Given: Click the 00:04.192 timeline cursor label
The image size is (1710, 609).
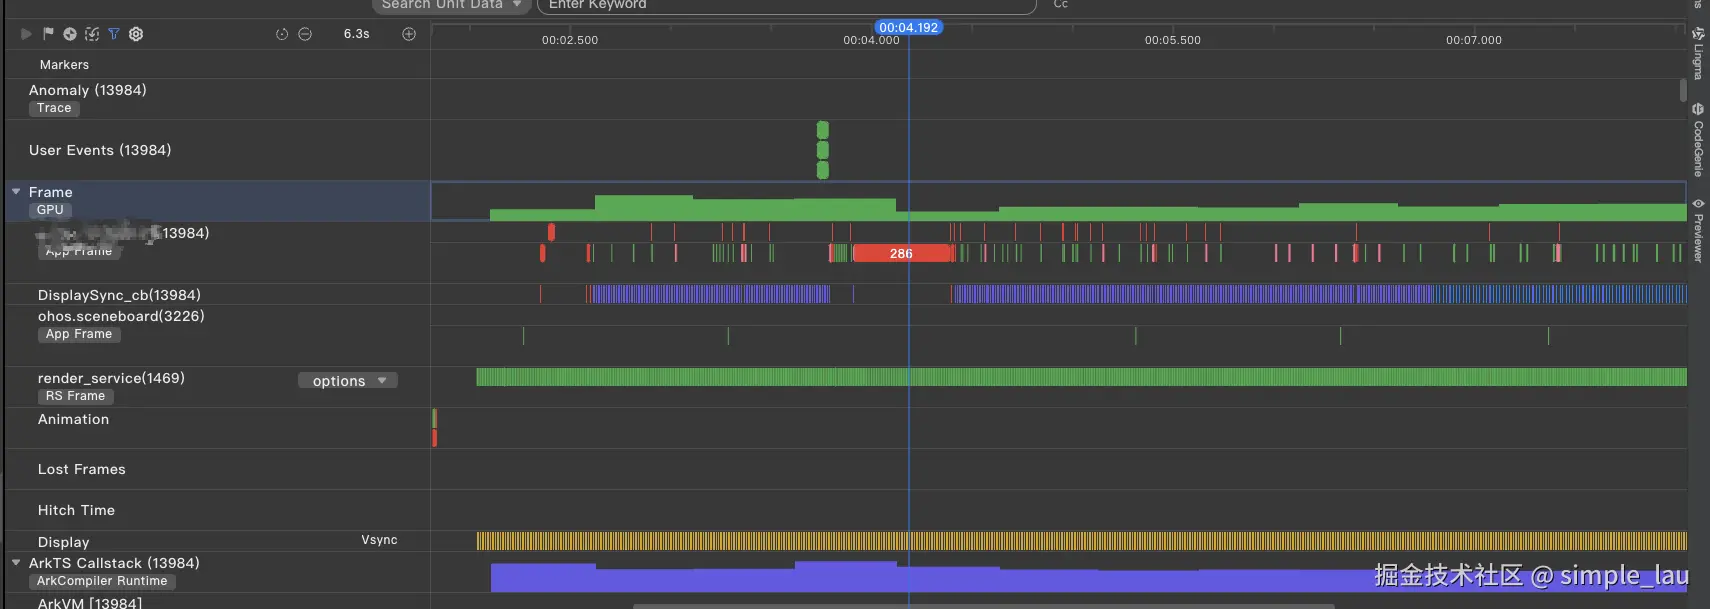Looking at the screenshot, I should pos(909,27).
